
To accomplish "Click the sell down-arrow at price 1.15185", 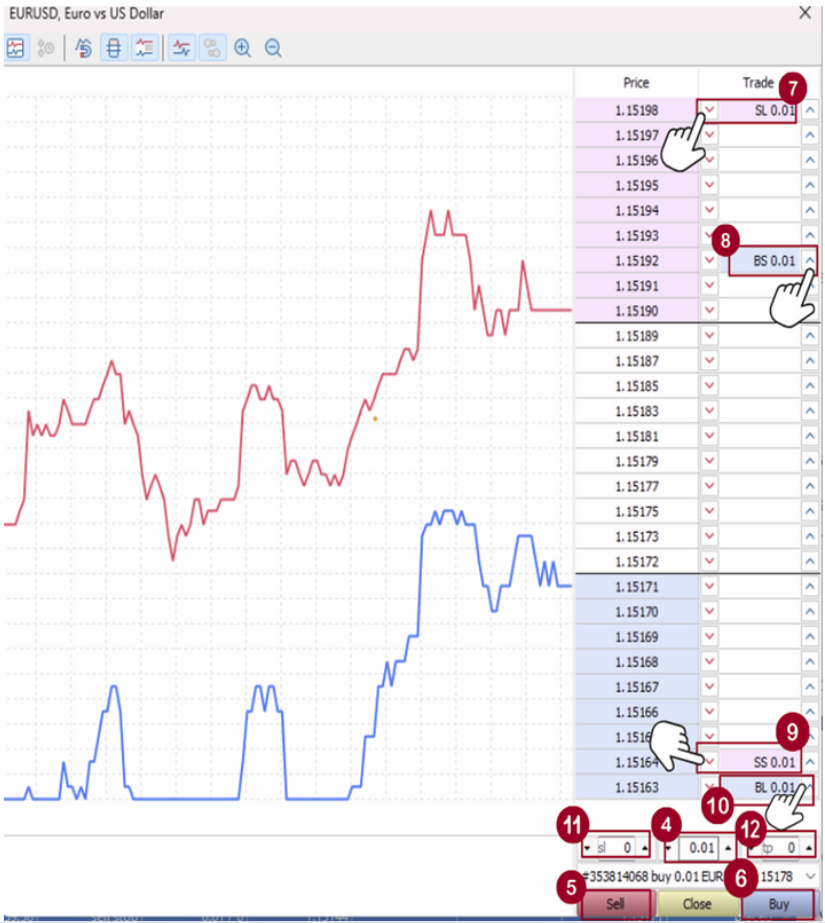I will (710, 386).
